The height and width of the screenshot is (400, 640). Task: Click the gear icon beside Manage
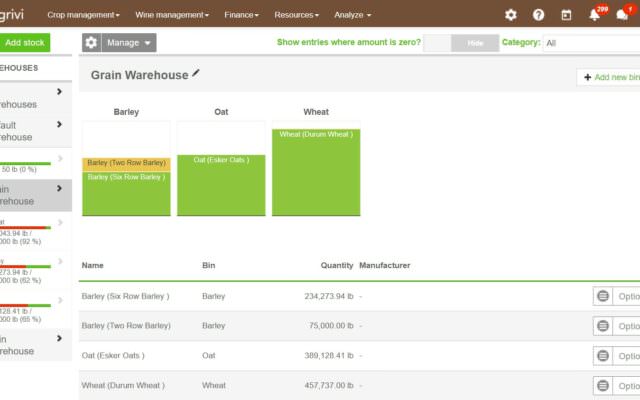click(x=91, y=42)
